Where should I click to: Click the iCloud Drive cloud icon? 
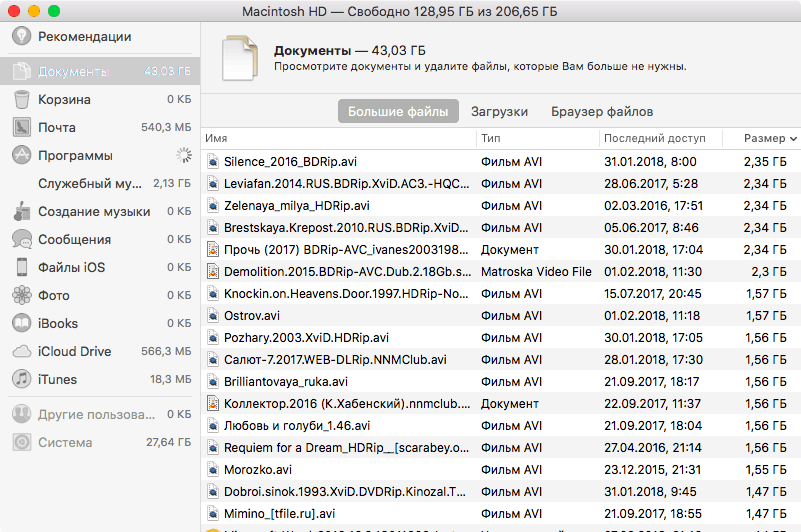[x=21, y=351]
